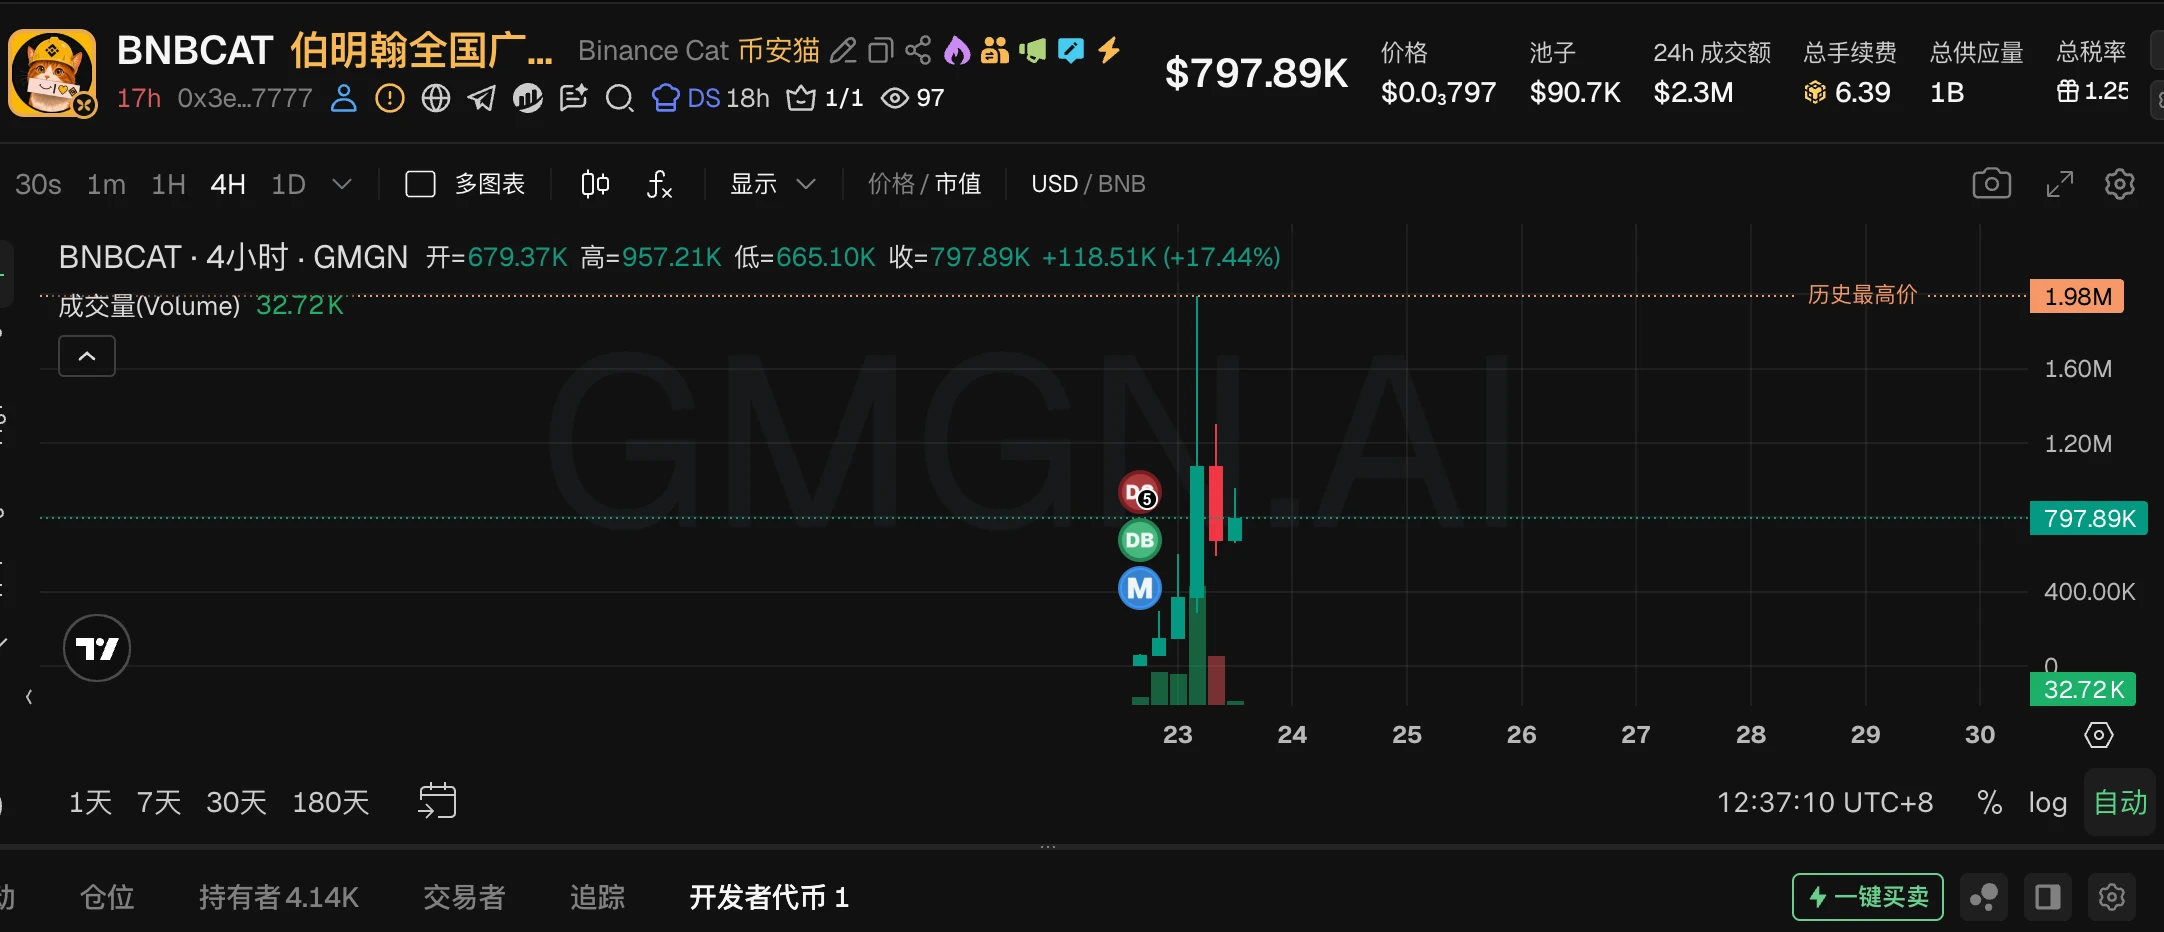Click the 1.98M all-time-high price label
Image resolution: width=2164 pixels, height=932 pixels.
click(2077, 296)
